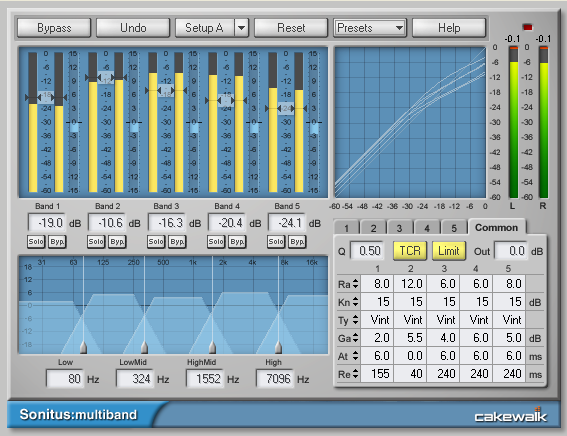The image size is (567, 436).
Task: Click the HighMid crossover field 1552 Hz
Action: [x=205, y=379]
